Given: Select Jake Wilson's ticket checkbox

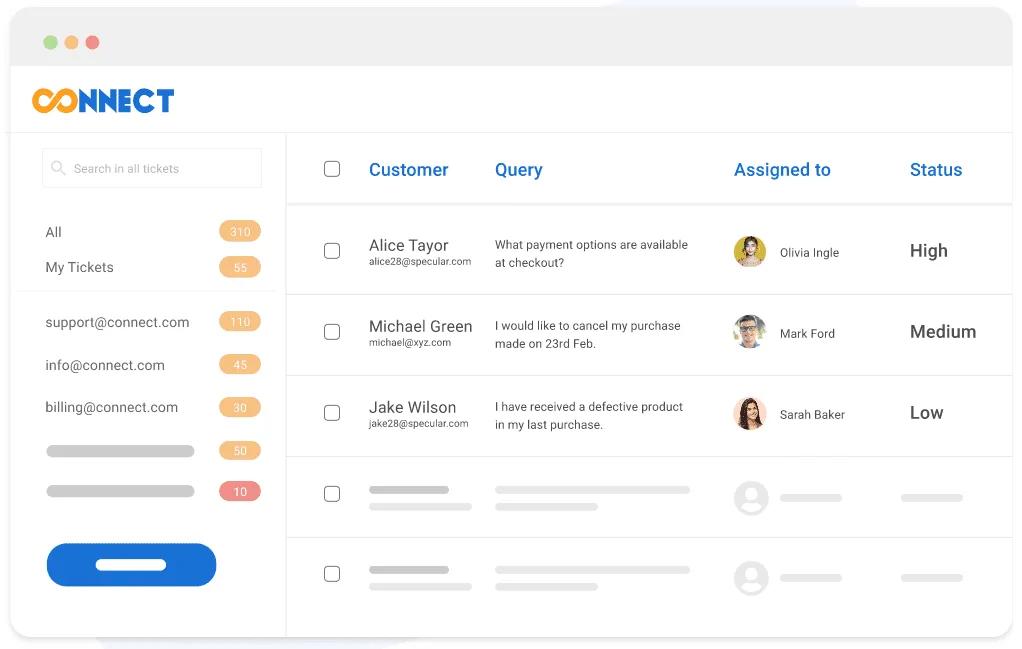Looking at the screenshot, I should (x=332, y=413).
